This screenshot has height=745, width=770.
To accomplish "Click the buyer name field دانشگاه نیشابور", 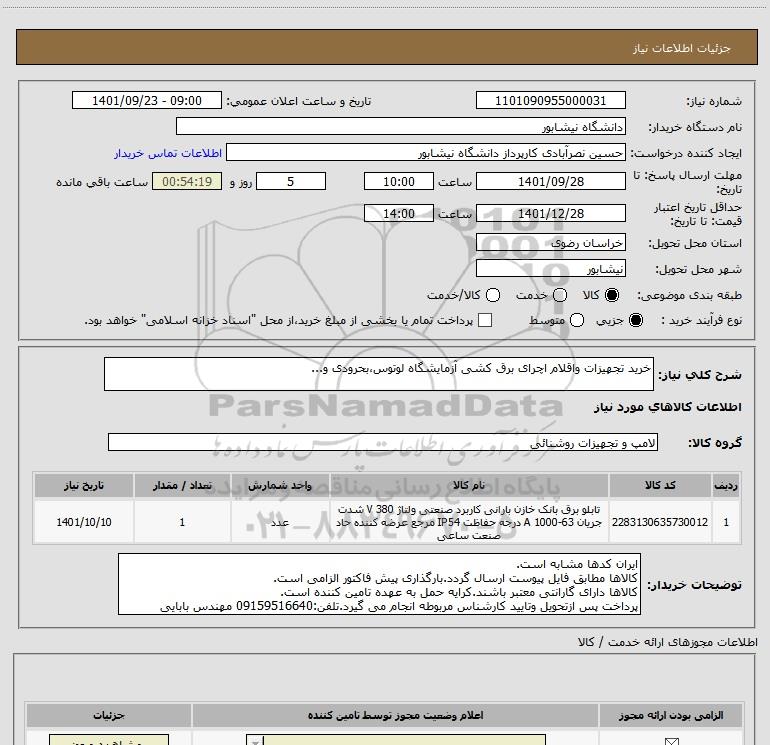I will click(x=401, y=127).
